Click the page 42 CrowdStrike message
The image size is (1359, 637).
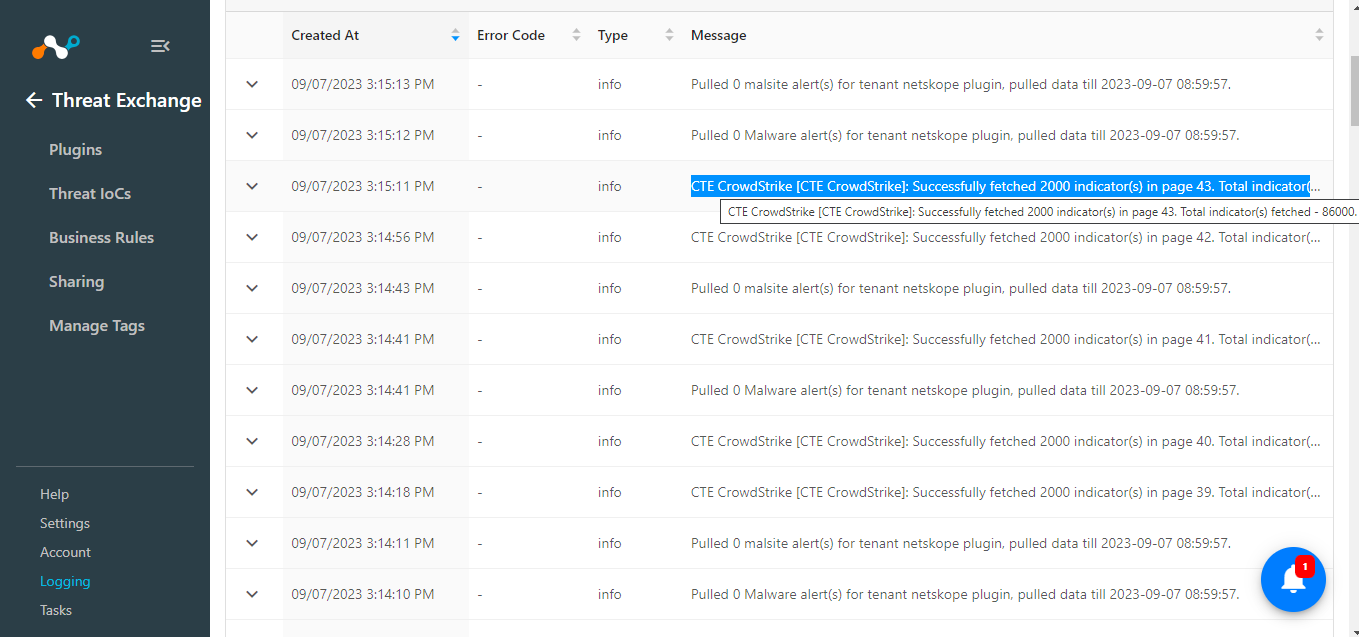point(1005,237)
